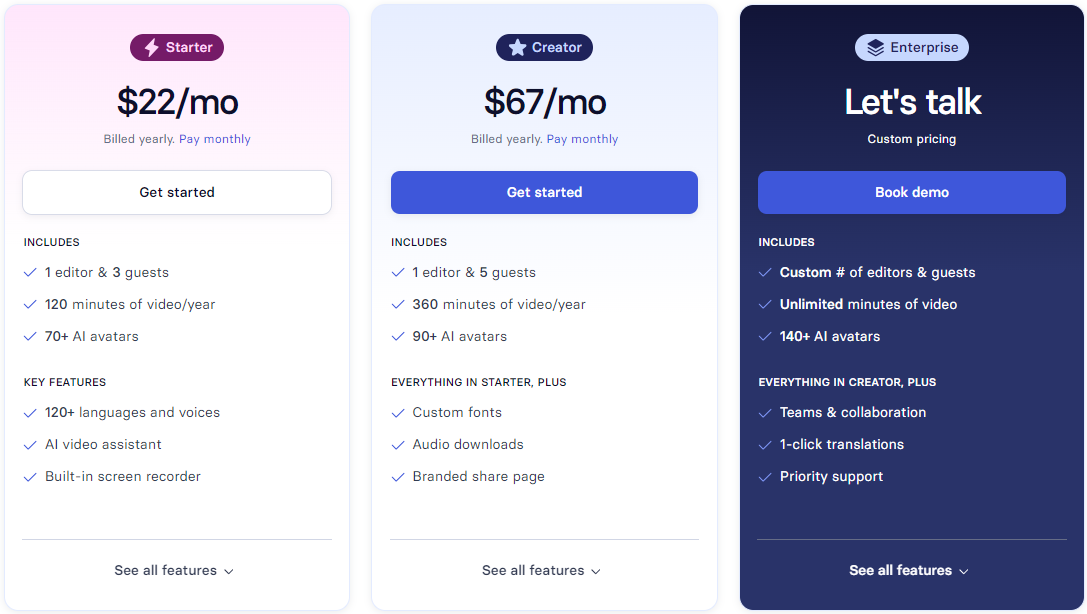Select the Enterprise plan badge

coord(911,47)
